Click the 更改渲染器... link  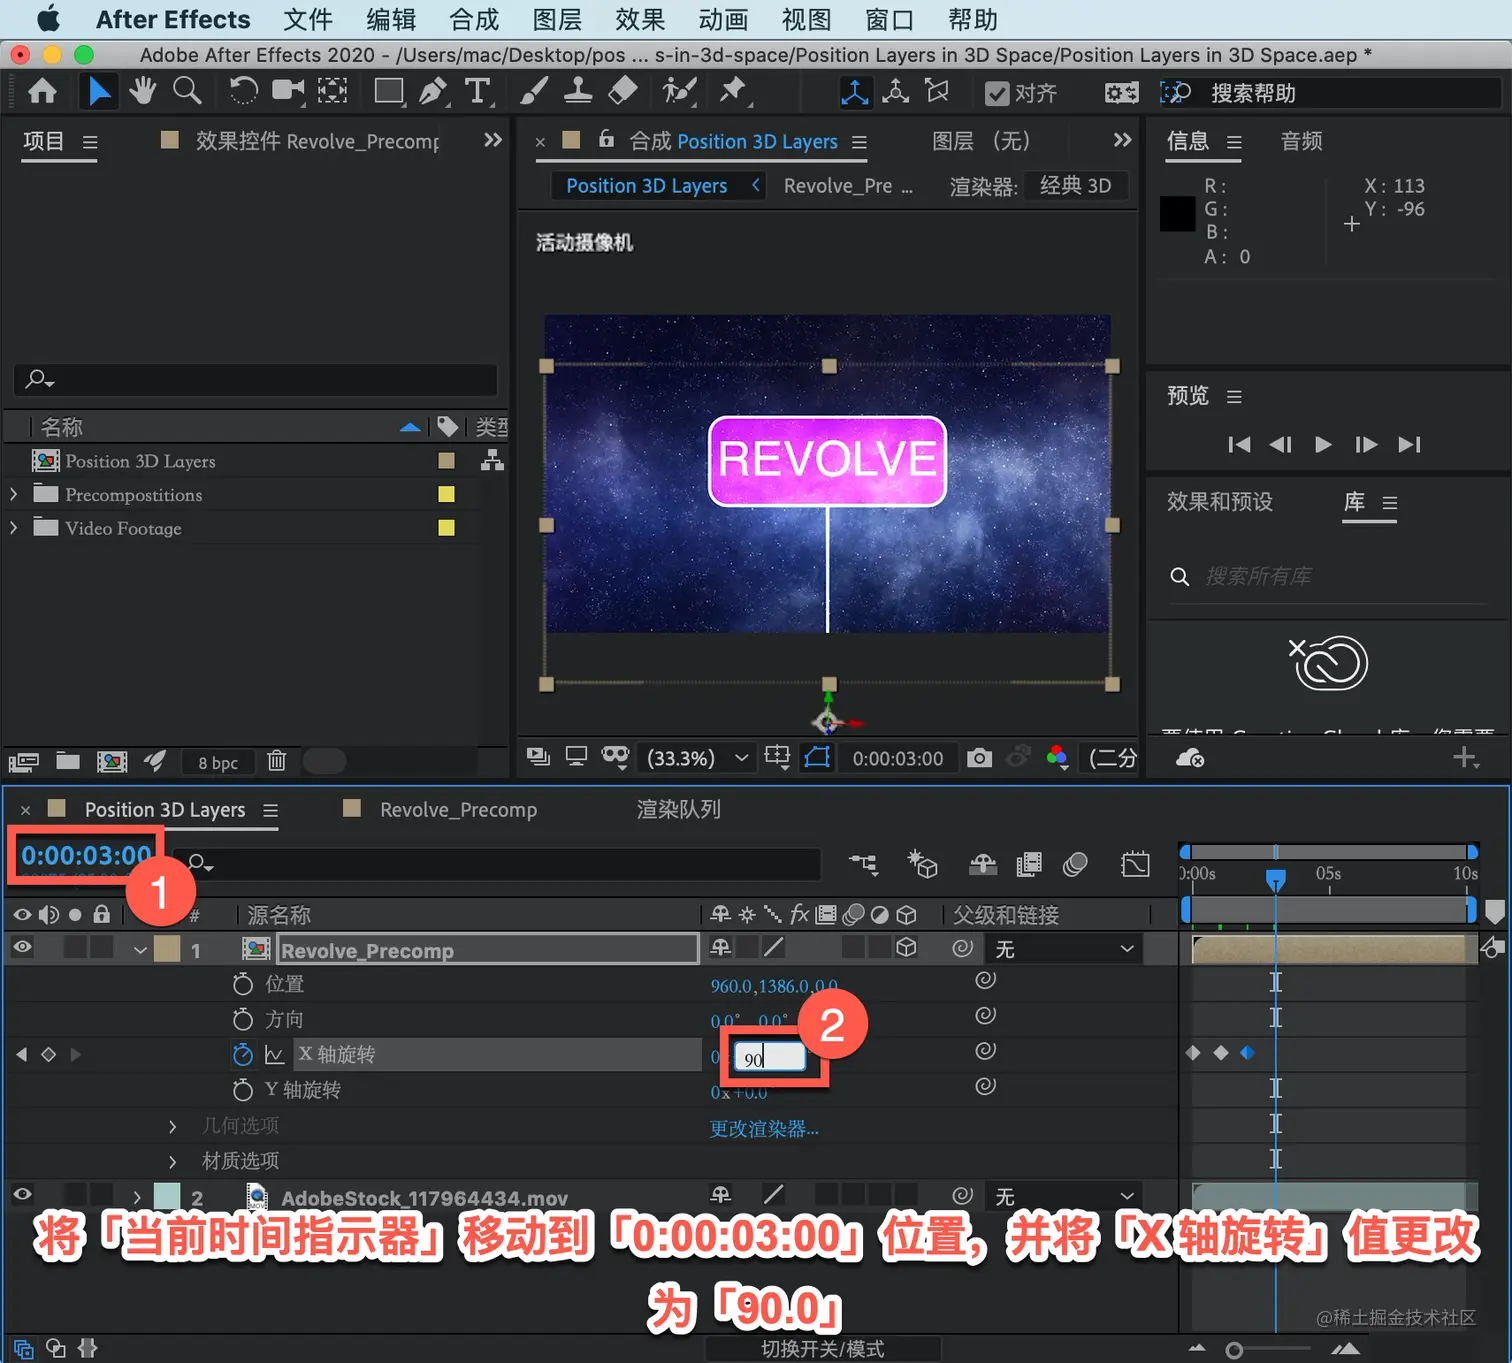(x=764, y=1128)
